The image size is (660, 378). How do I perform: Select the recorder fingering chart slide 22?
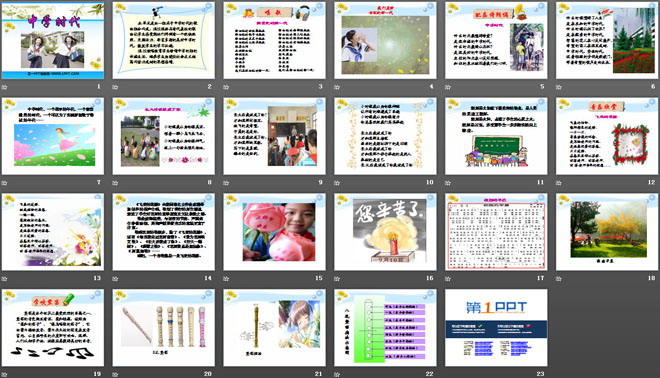point(385,327)
